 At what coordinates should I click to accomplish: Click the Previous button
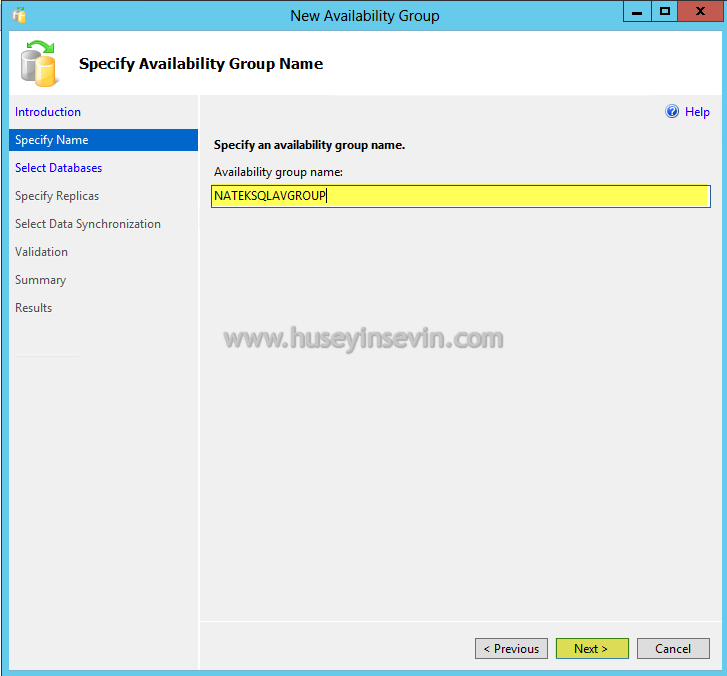(511, 648)
